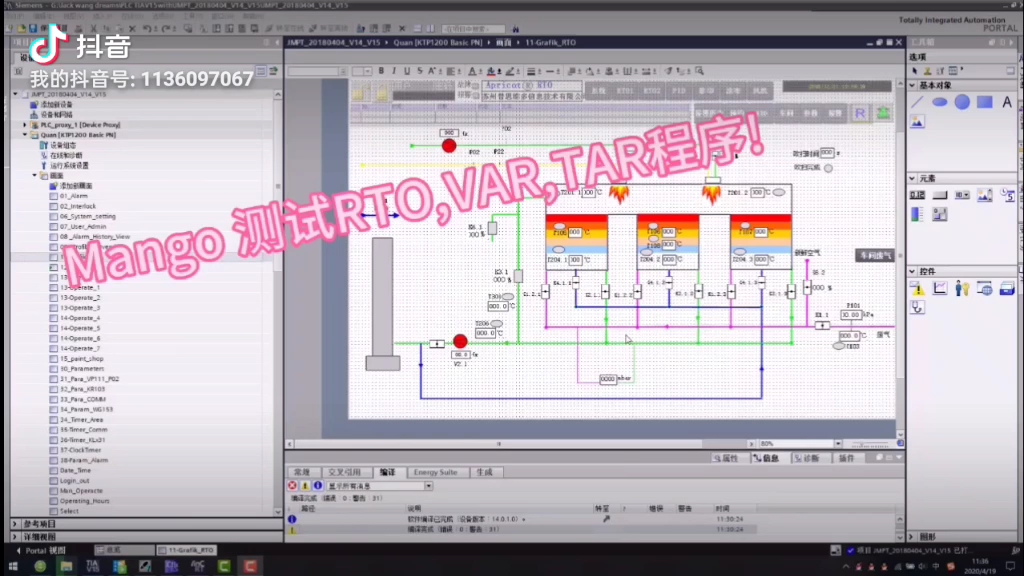
Task: Pick the Rectangle drawing tool
Action: pos(985,101)
